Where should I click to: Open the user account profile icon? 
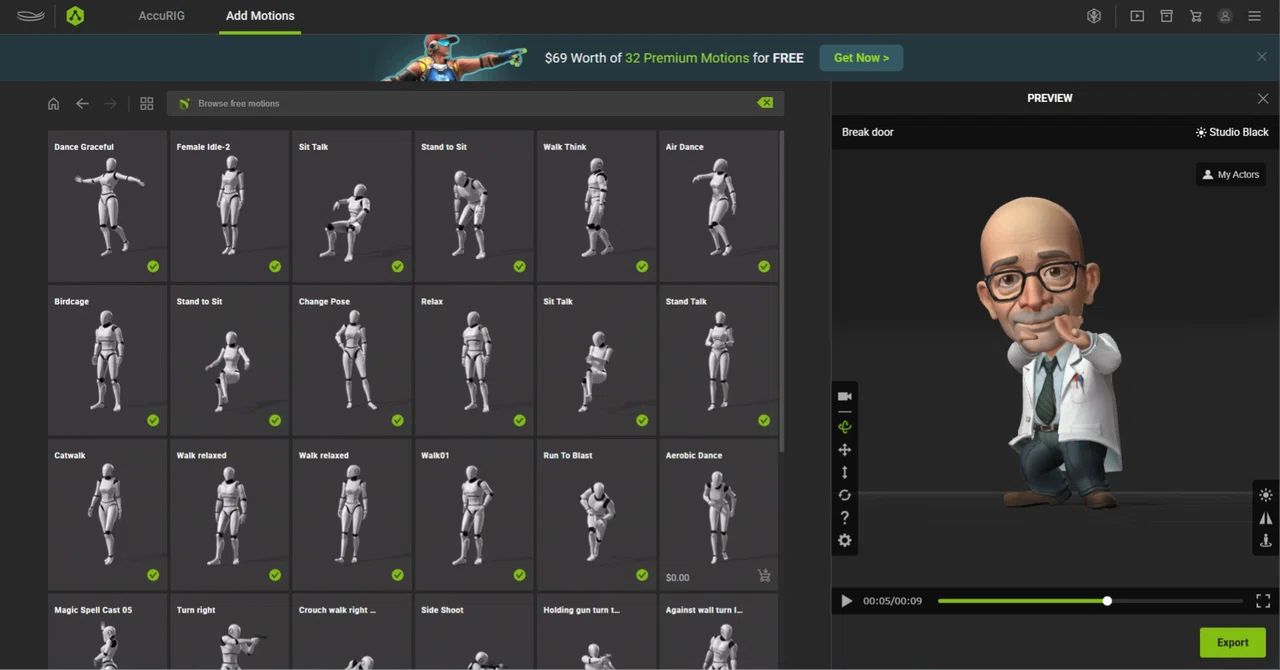point(1225,16)
